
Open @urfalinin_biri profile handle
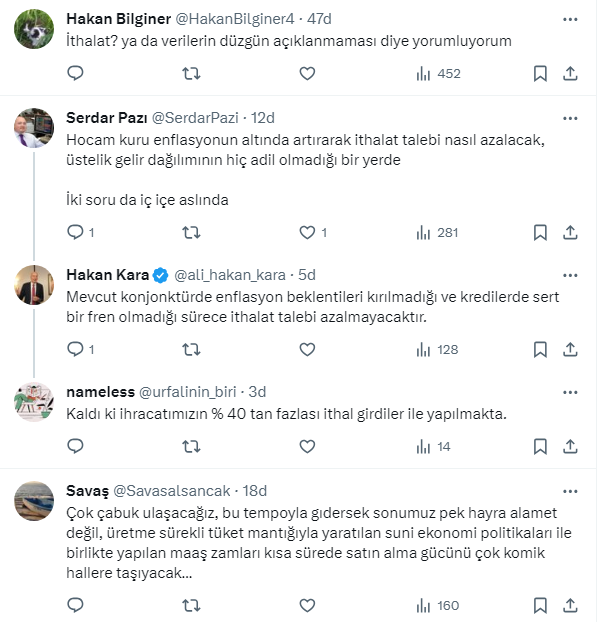(x=196, y=391)
